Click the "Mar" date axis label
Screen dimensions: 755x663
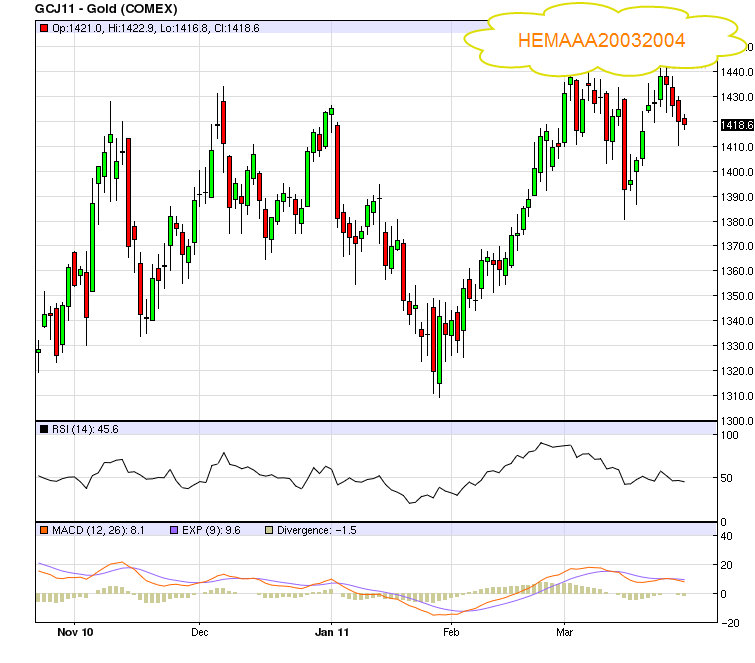564,632
